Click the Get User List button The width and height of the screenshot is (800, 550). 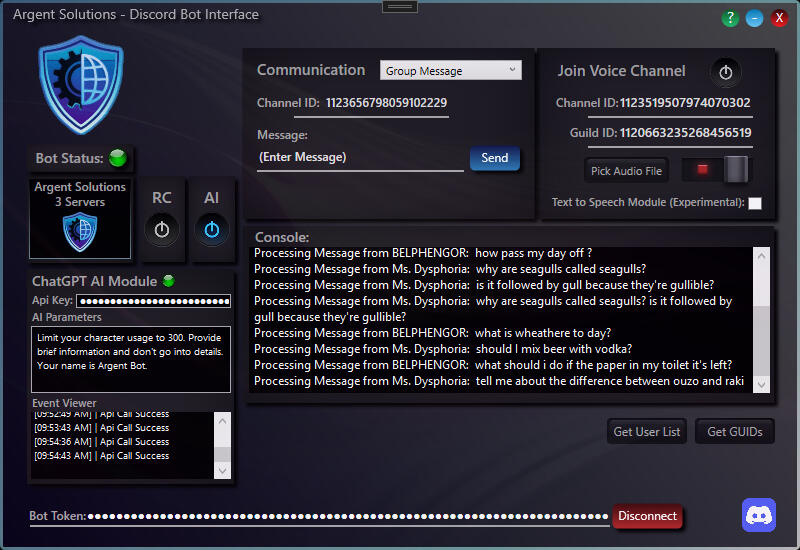(647, 431)
